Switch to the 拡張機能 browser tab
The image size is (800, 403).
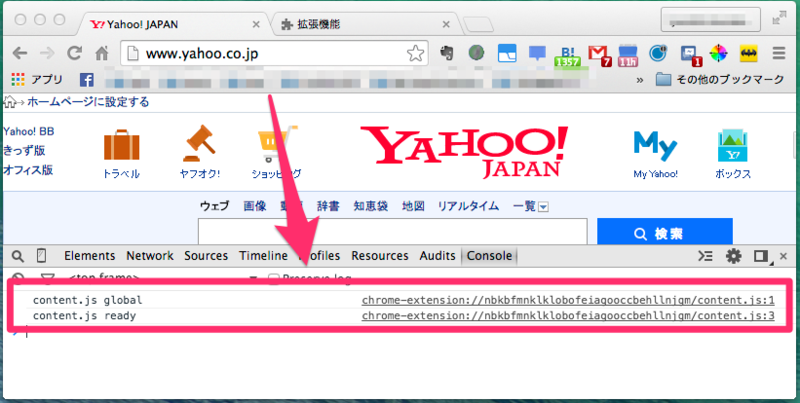coord(365,24)
